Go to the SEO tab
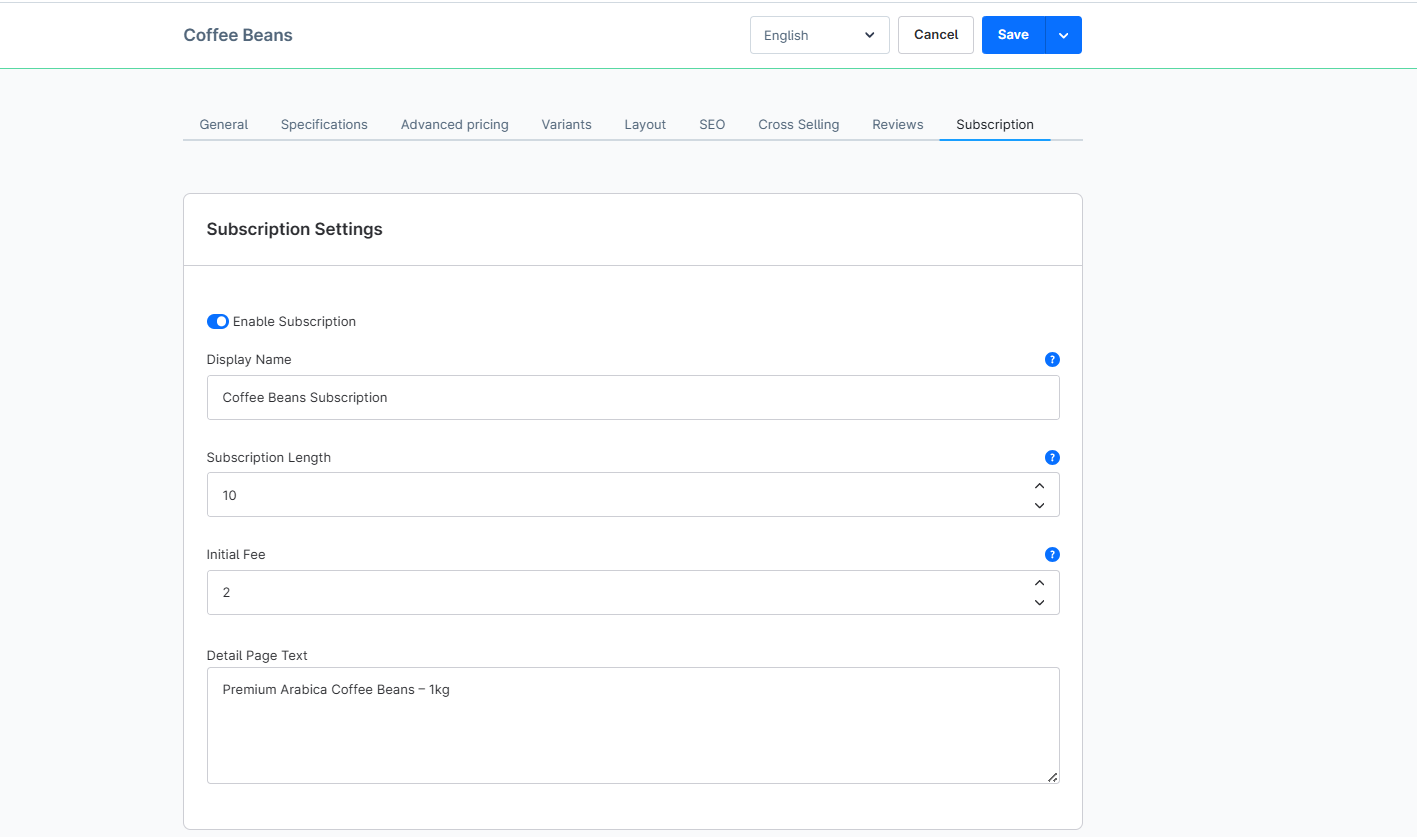The width and height of the screenshot is (1417, 837). tap(712, 124)
